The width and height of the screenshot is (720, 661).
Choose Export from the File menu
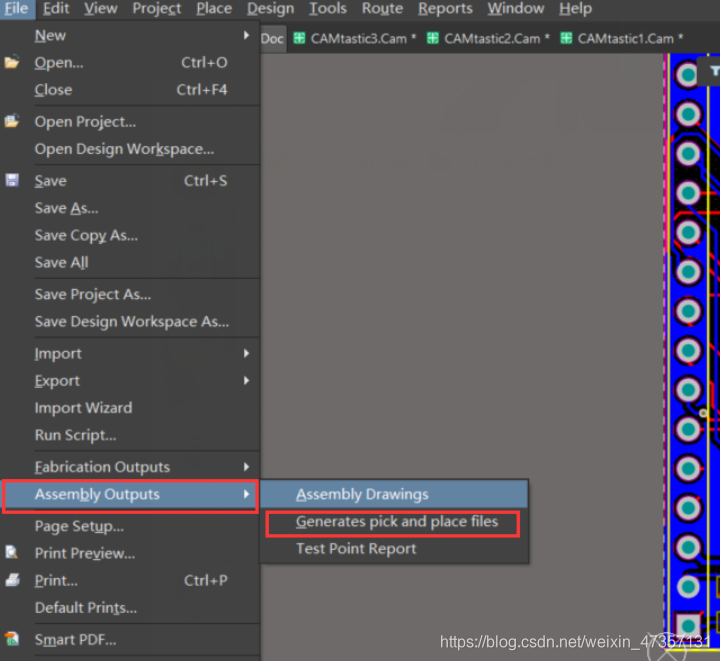tap(130, 381)
